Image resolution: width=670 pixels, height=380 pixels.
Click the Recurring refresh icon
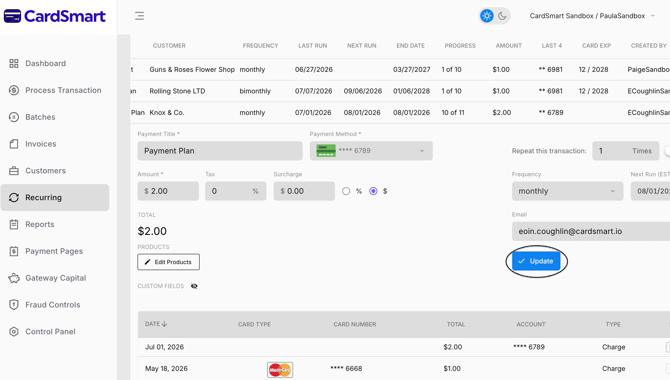14,197
